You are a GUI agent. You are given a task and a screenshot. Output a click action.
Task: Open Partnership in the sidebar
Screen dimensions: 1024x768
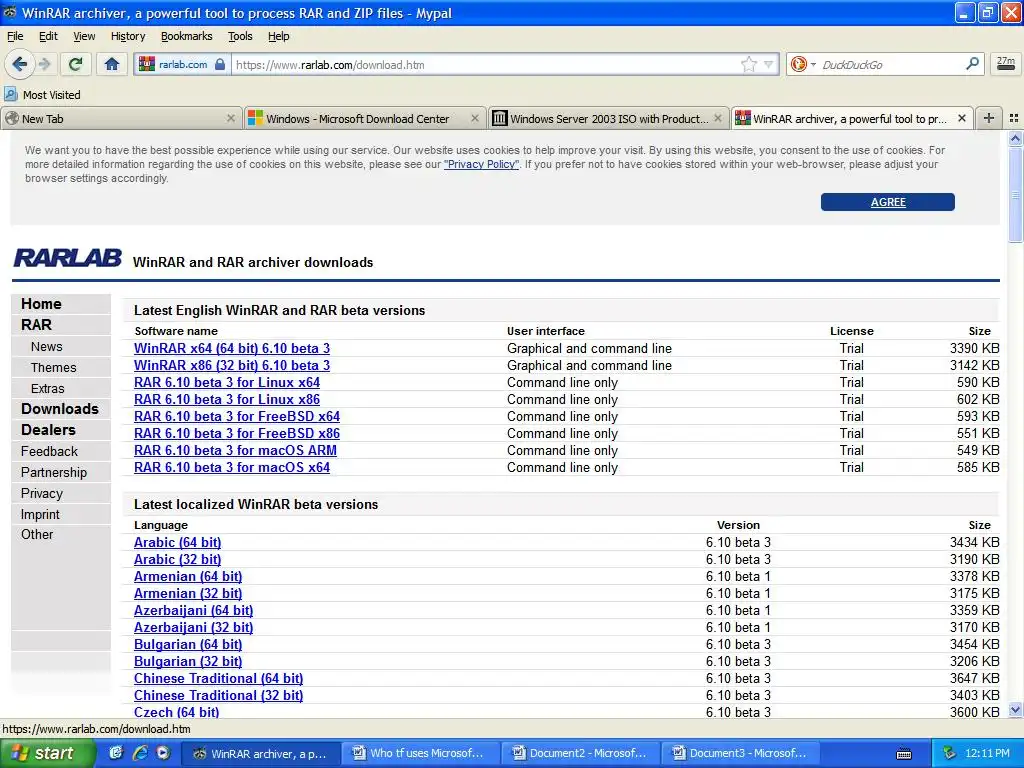[54, 472]
